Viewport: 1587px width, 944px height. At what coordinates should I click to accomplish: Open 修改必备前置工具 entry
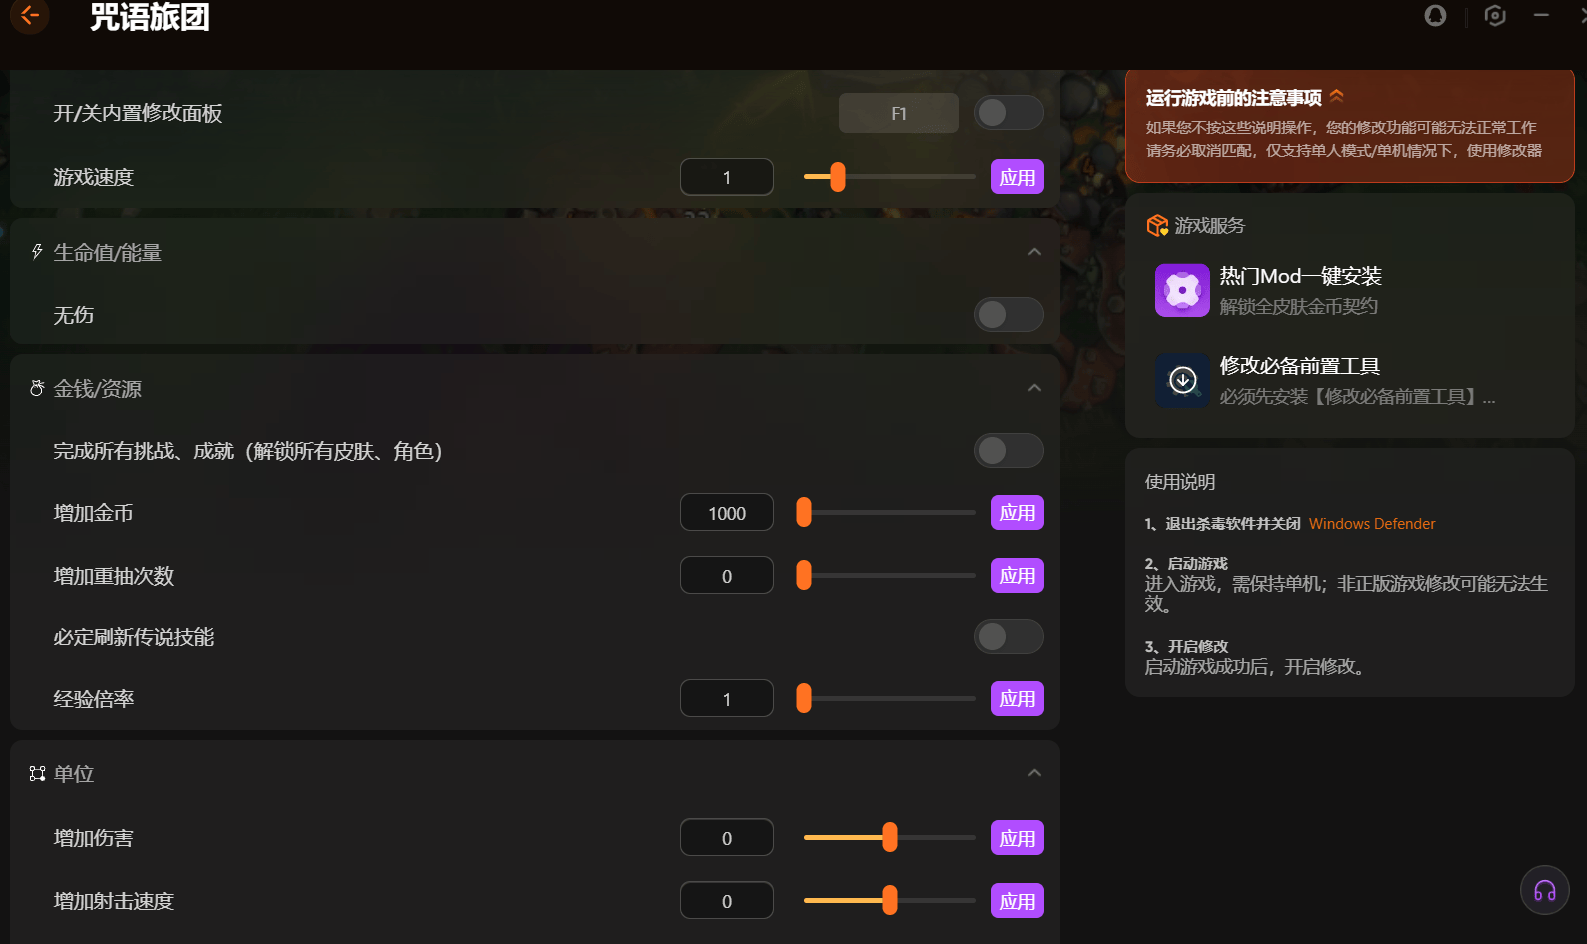point(1299,366)
